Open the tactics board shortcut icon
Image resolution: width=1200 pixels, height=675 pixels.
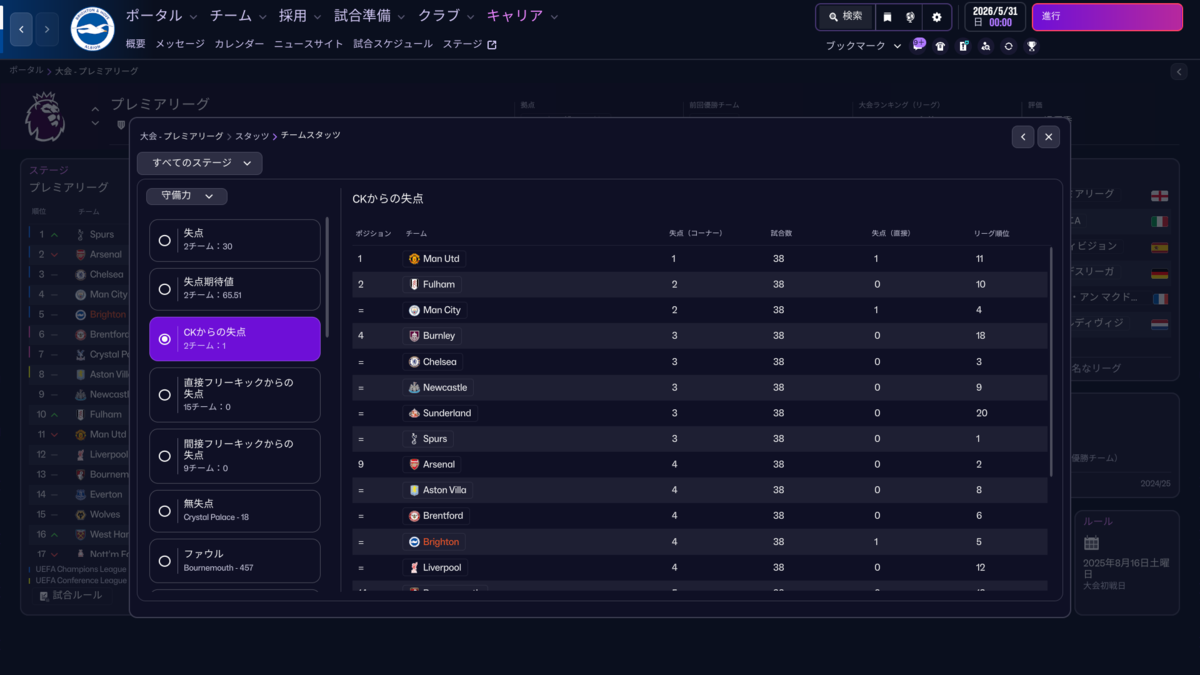point(963,46)
